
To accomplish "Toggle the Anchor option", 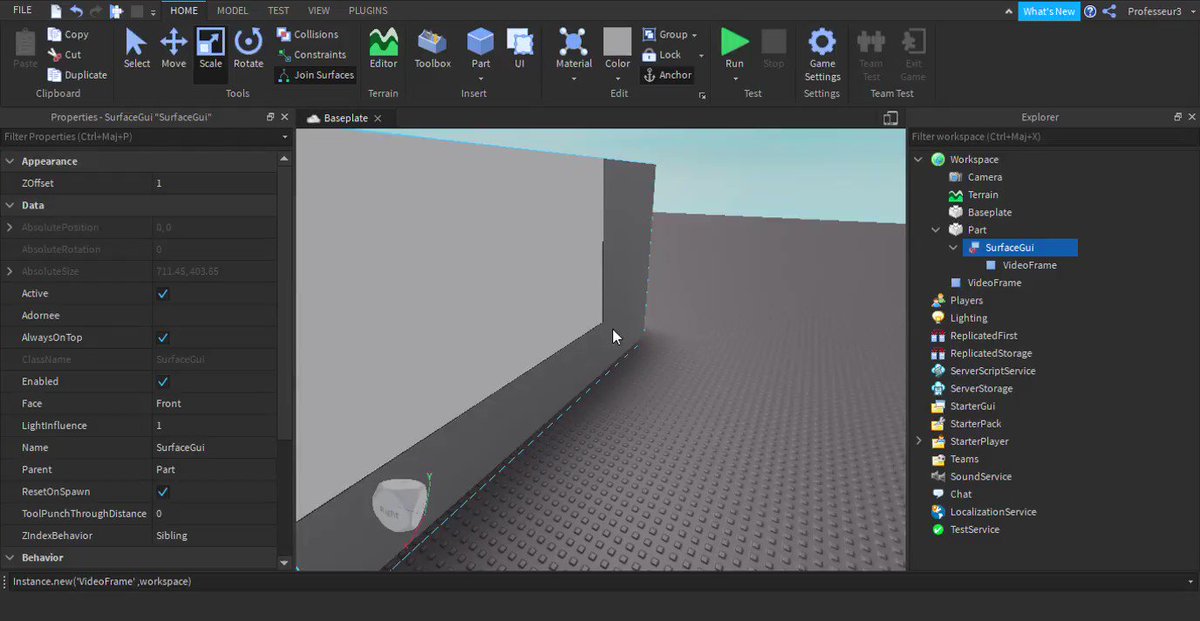I will click(667, 75).
